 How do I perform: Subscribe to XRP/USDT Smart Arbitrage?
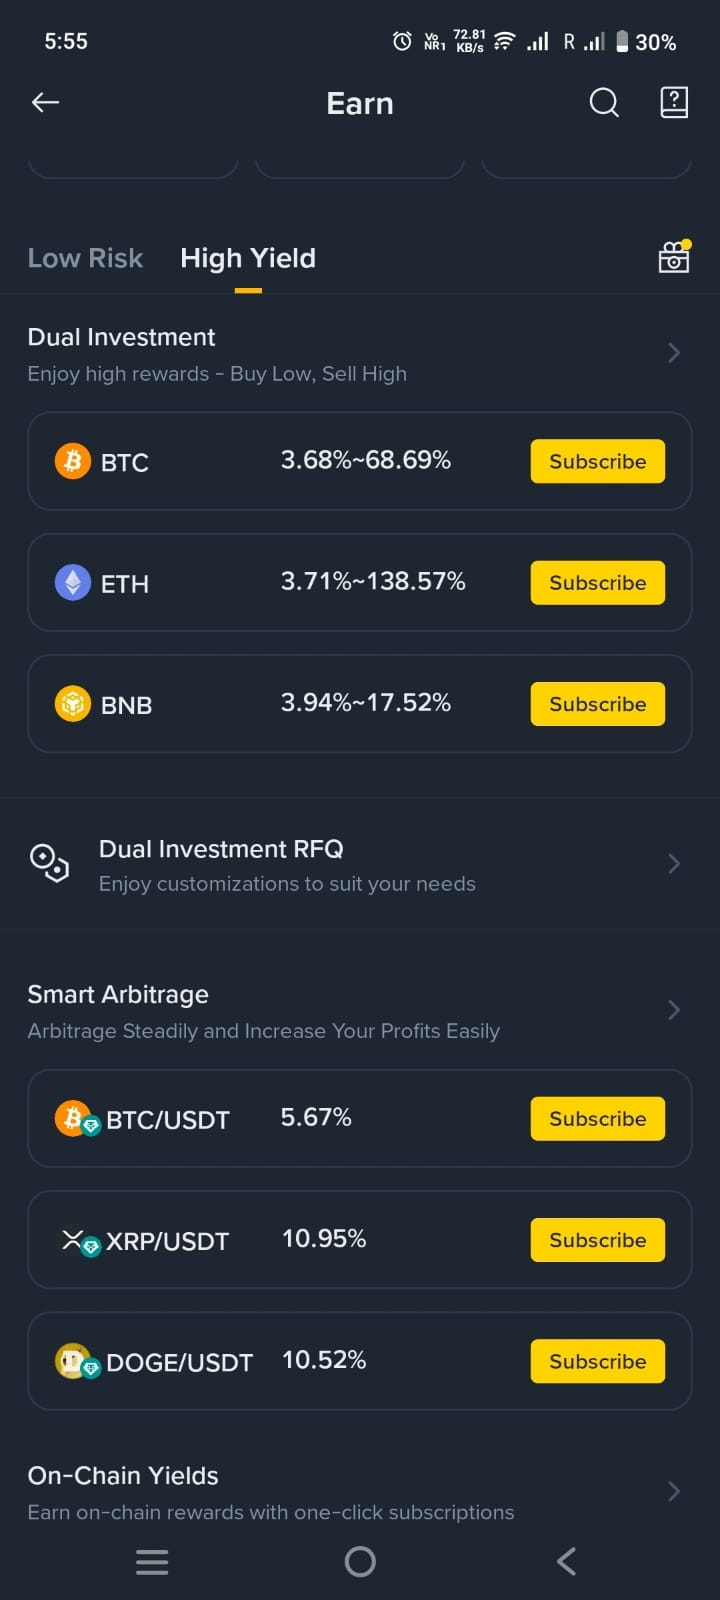pos(597,1240)
